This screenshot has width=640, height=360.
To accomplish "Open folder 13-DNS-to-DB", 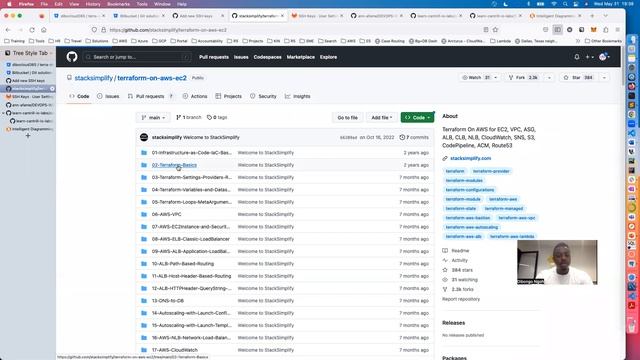I will click(168, 300).
